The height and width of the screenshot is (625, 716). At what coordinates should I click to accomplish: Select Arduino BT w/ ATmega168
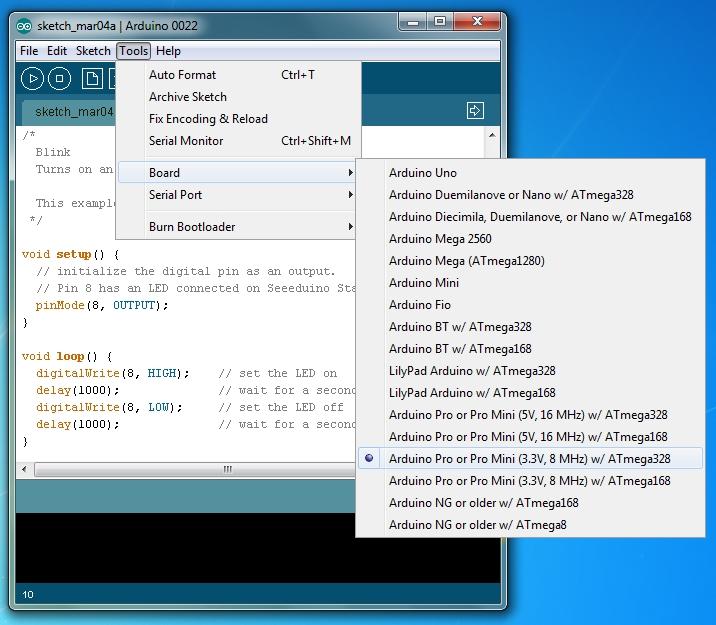[530, 349]
